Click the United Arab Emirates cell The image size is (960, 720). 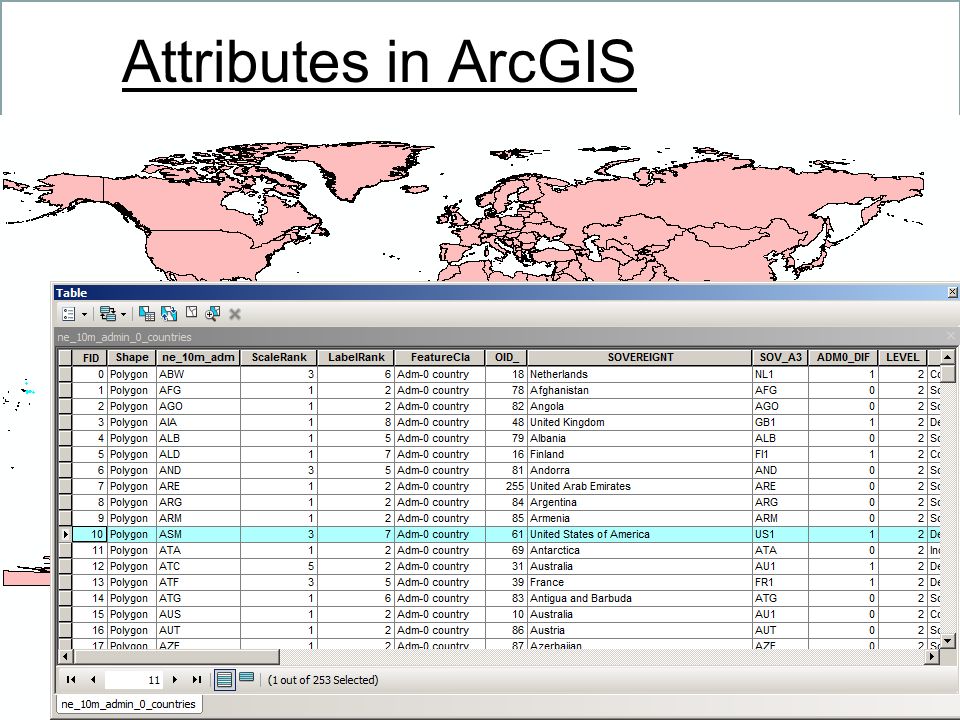pyautogui.click(x=639, y=486)
